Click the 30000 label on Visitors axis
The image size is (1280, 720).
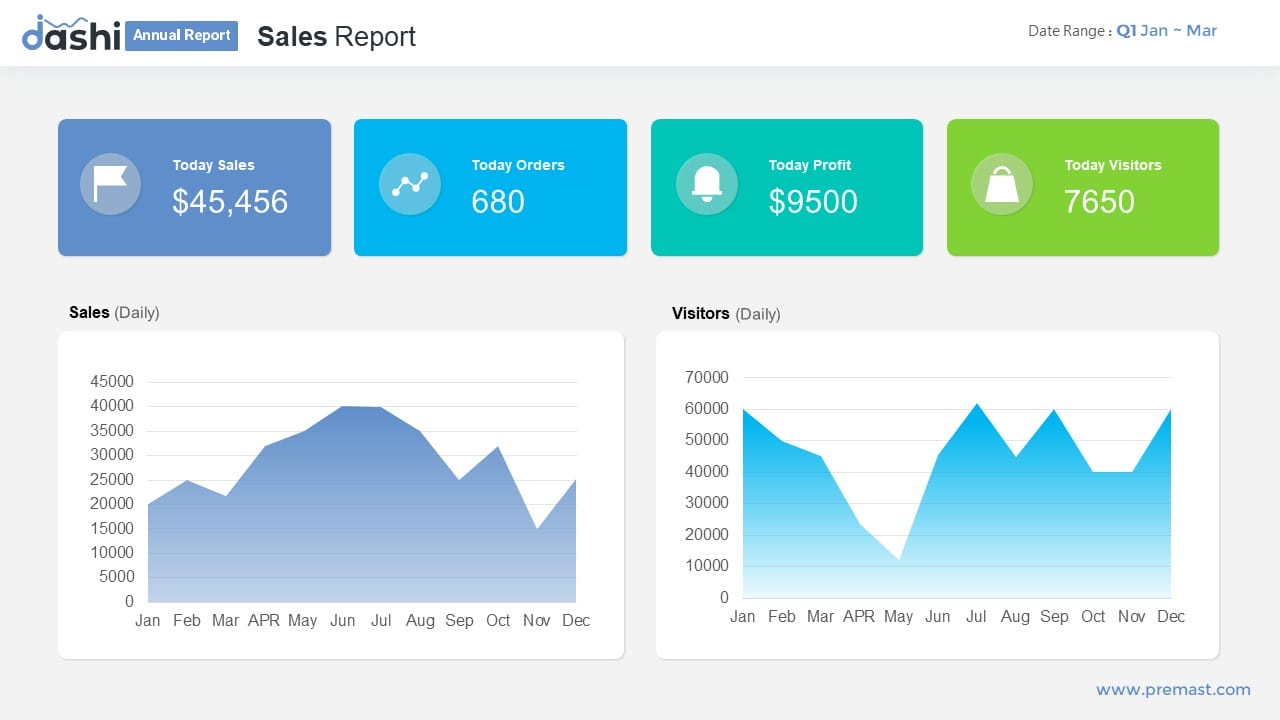[x=707, y=502]
